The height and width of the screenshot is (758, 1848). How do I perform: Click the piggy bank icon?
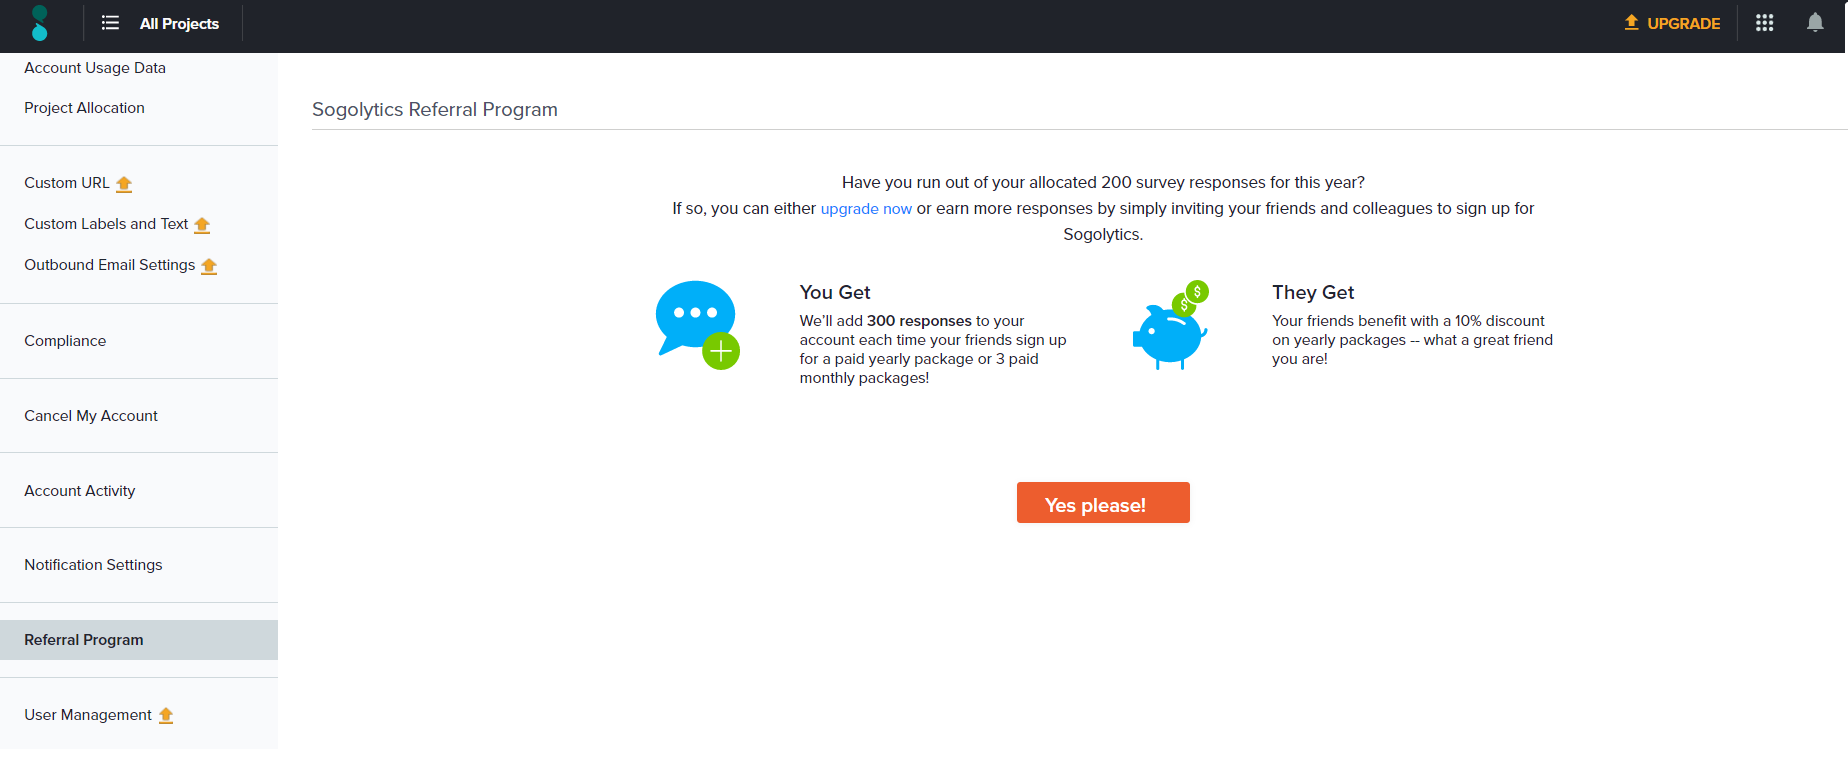[x=1170, y=326]
